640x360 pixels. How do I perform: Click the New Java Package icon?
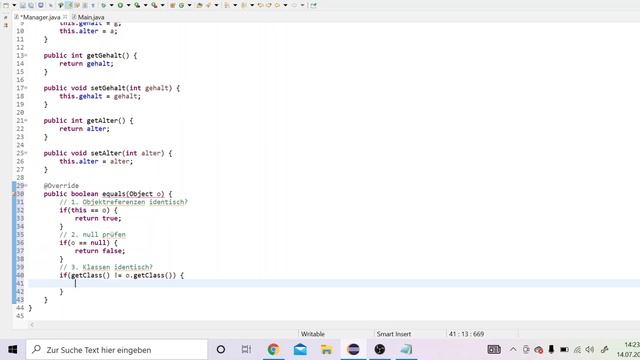(173, 5)
